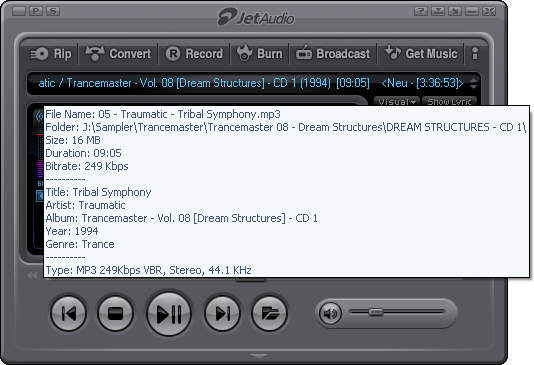Click the 'Size: 16 MB' text
534x365 pixels.
73,140
